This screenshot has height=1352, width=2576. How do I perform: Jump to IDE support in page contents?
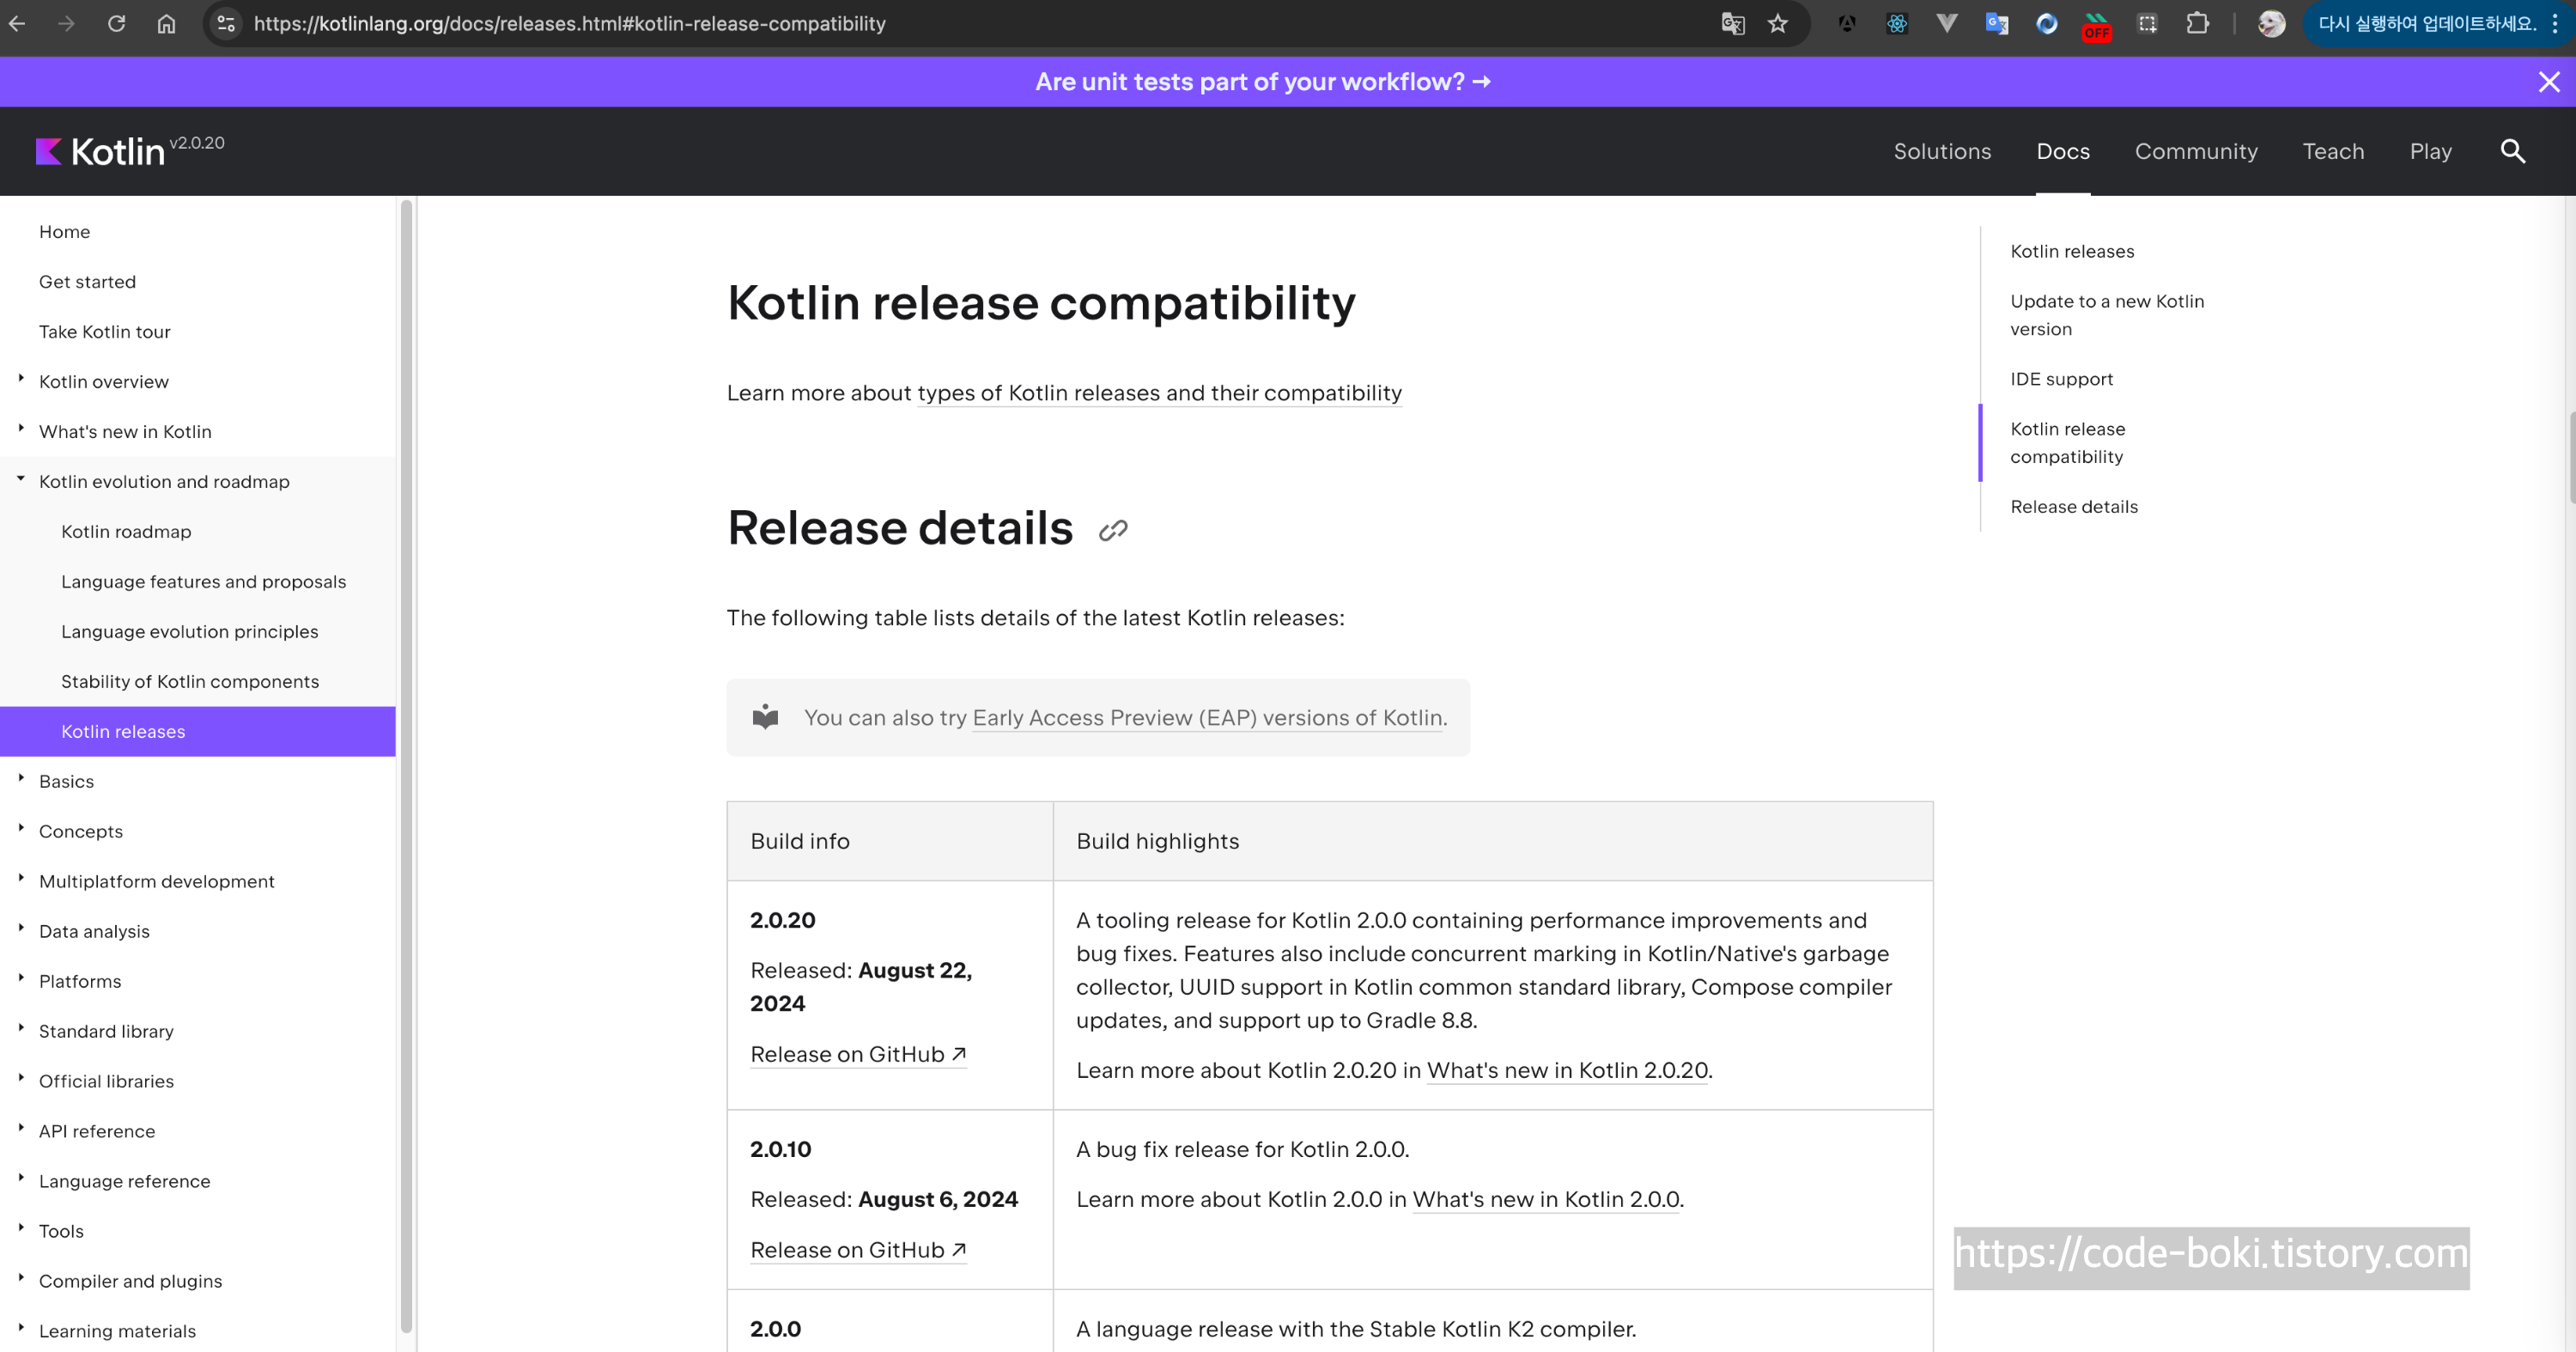2061,379
